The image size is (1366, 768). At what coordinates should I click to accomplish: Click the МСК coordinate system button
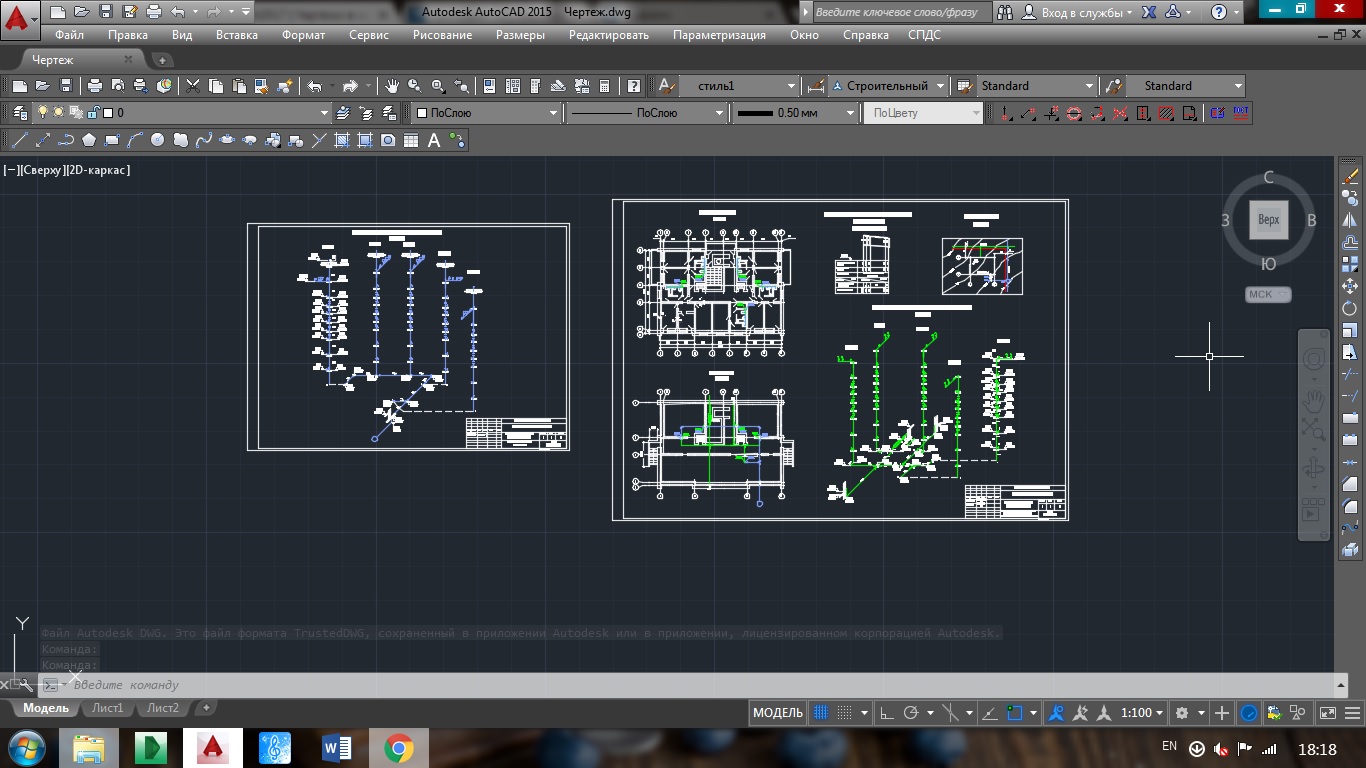(x=1268, y=295)
